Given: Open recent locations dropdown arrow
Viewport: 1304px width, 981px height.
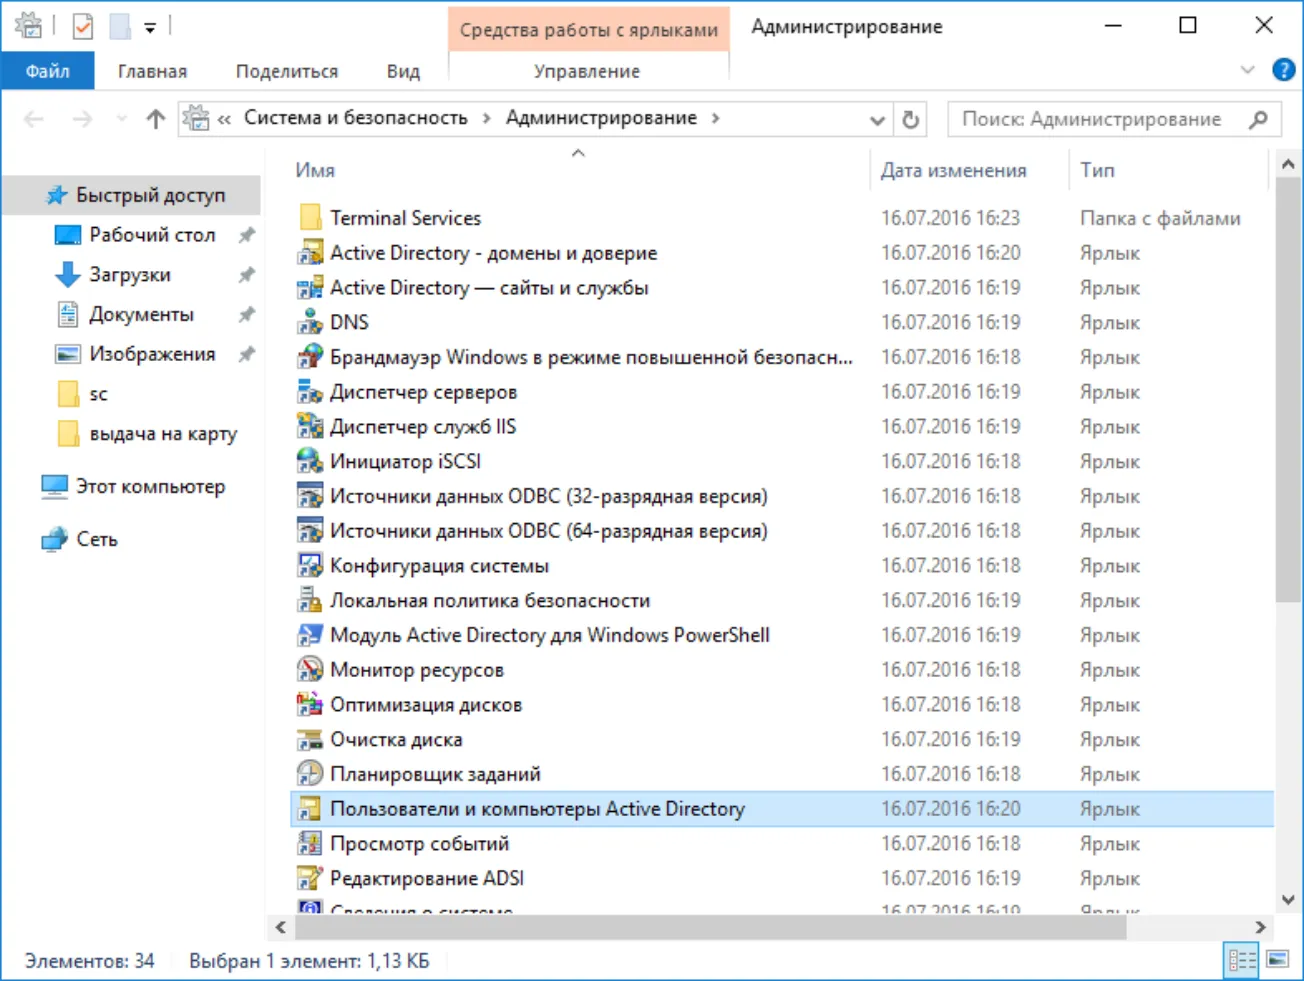Looking at the screenshot, I should click(122, 119).
